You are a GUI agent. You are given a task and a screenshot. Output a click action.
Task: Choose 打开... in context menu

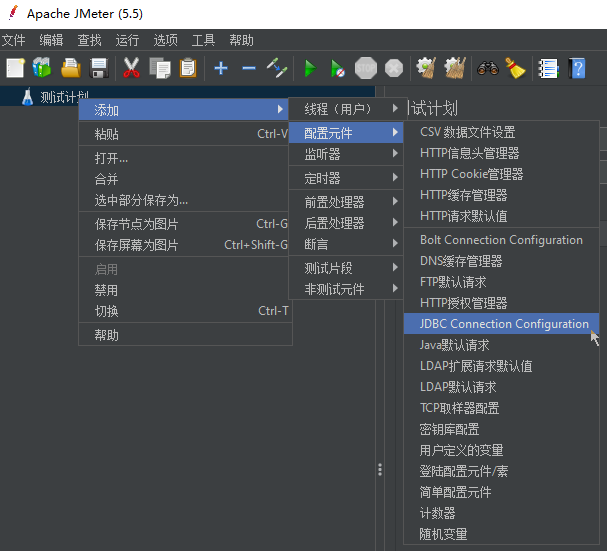(185, 158)
